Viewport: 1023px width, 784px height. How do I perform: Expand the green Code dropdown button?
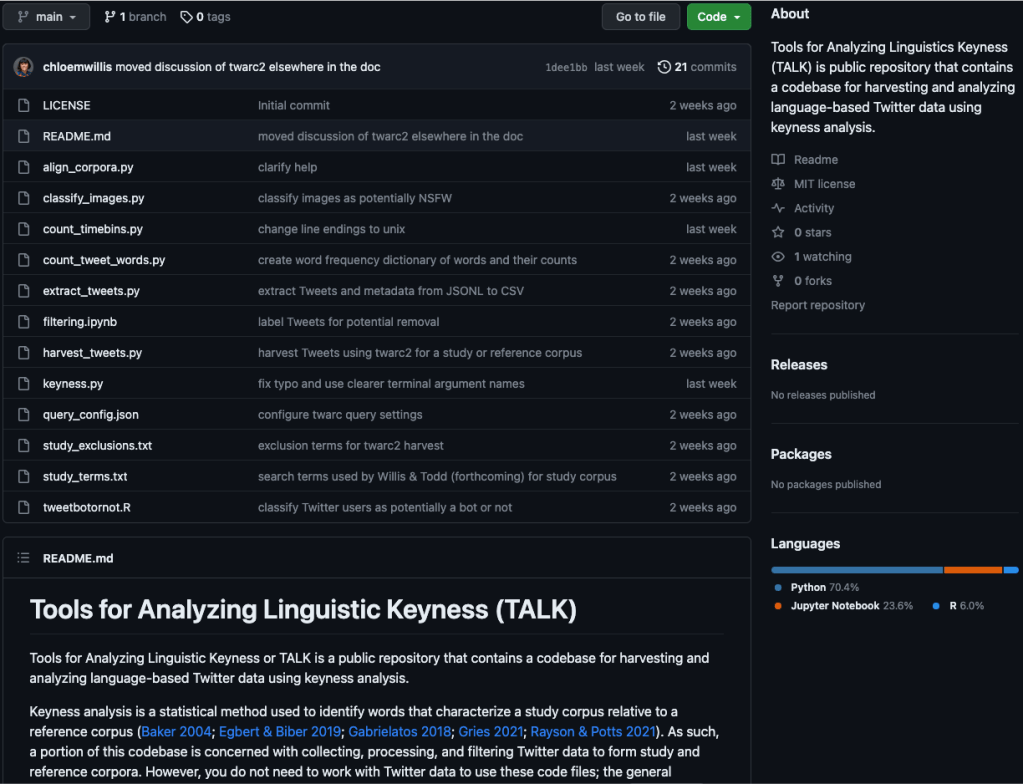[718, 17]
